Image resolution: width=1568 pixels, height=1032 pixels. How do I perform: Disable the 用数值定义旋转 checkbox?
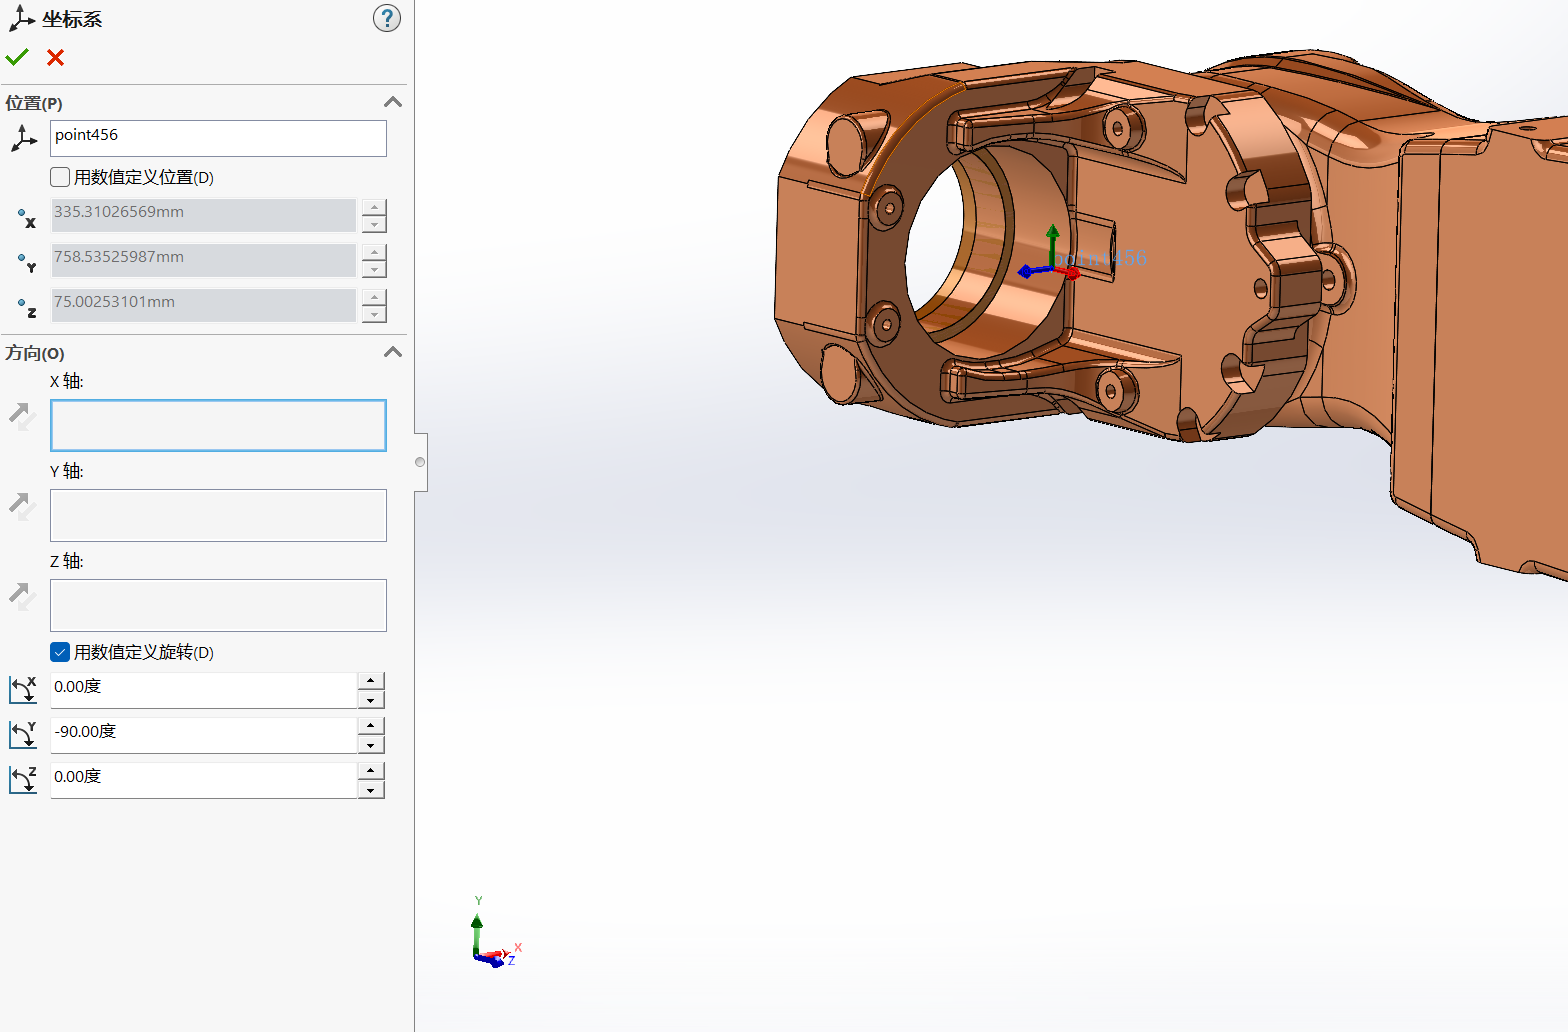60,652
